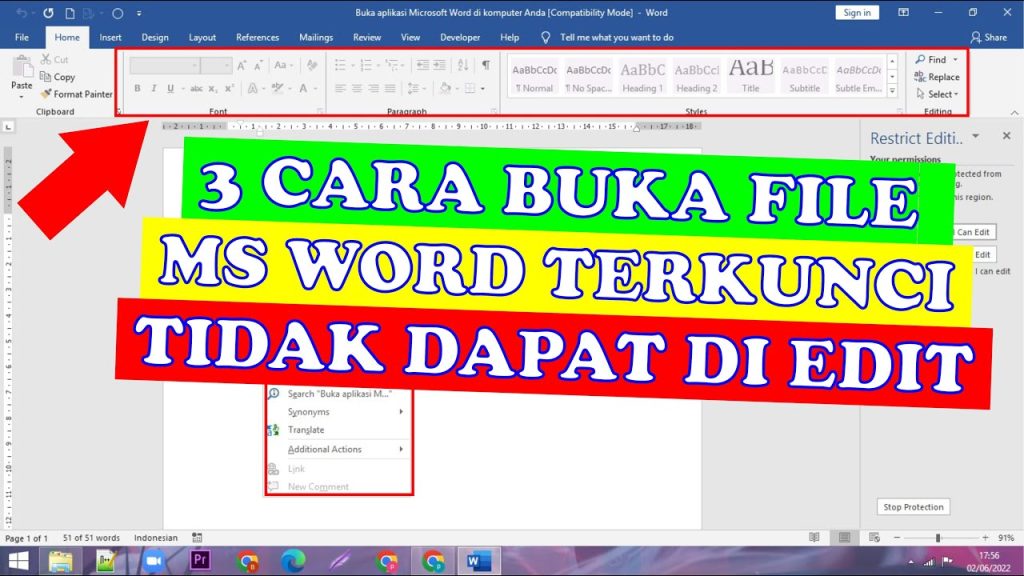Expand the Styles gallery More arrow
The width and height of the screenshot is (1024, 576).
click(892, 91)
